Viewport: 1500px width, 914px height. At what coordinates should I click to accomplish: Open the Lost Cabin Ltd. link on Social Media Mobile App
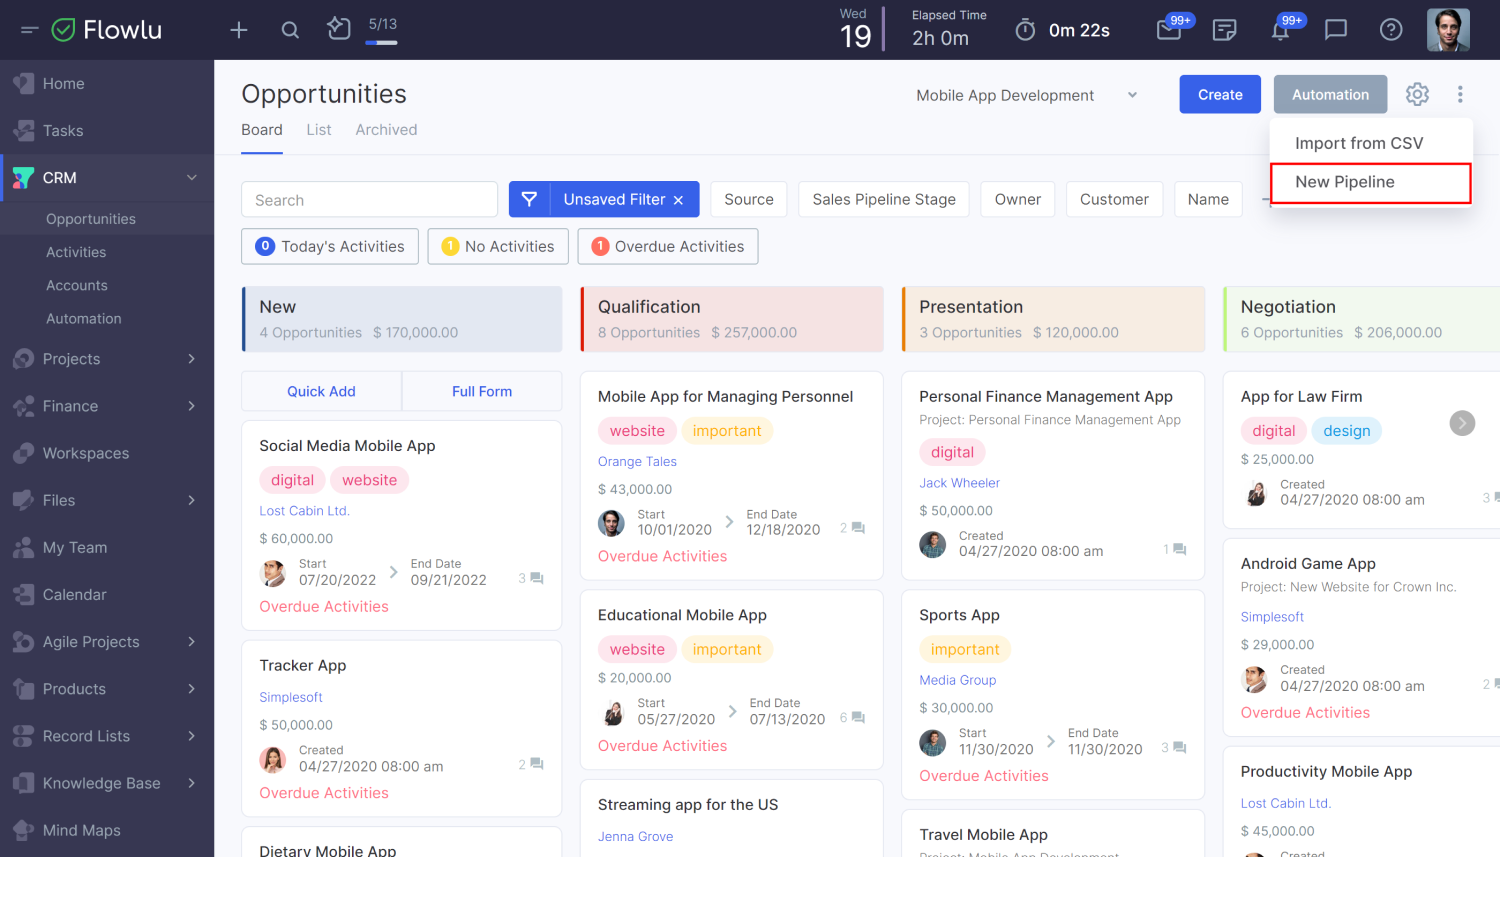tap(304, 510)
